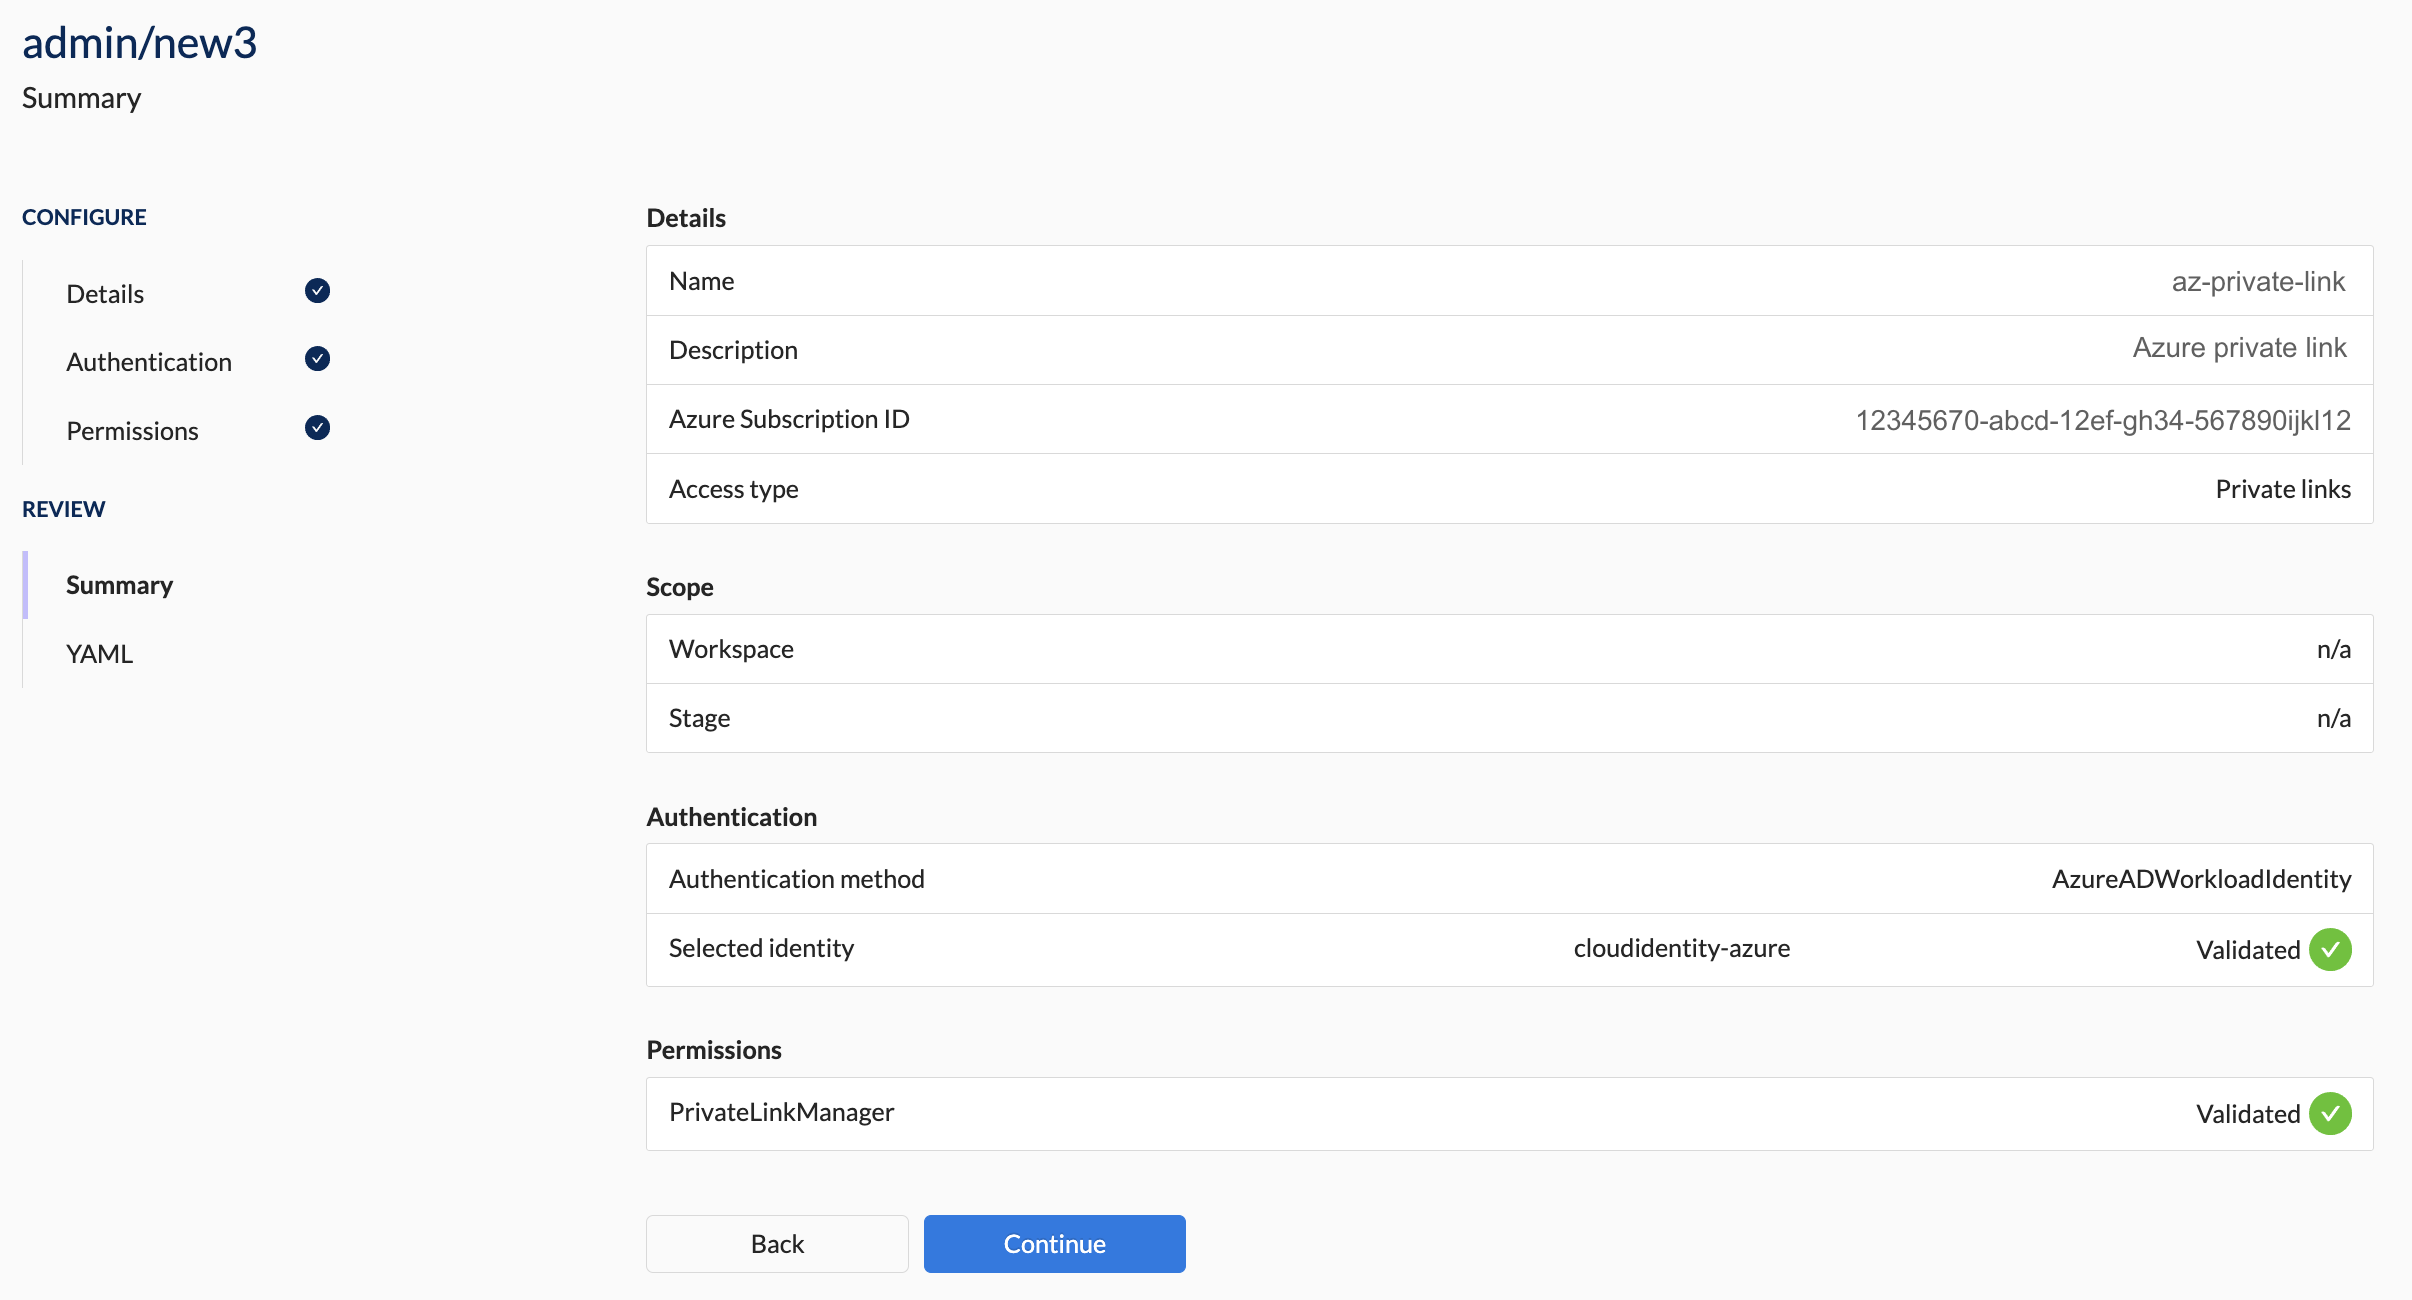The height and width of the screenshot is (1300, 2412).
Task: Click the Description label in Details table
Action: tap(733, 350)
